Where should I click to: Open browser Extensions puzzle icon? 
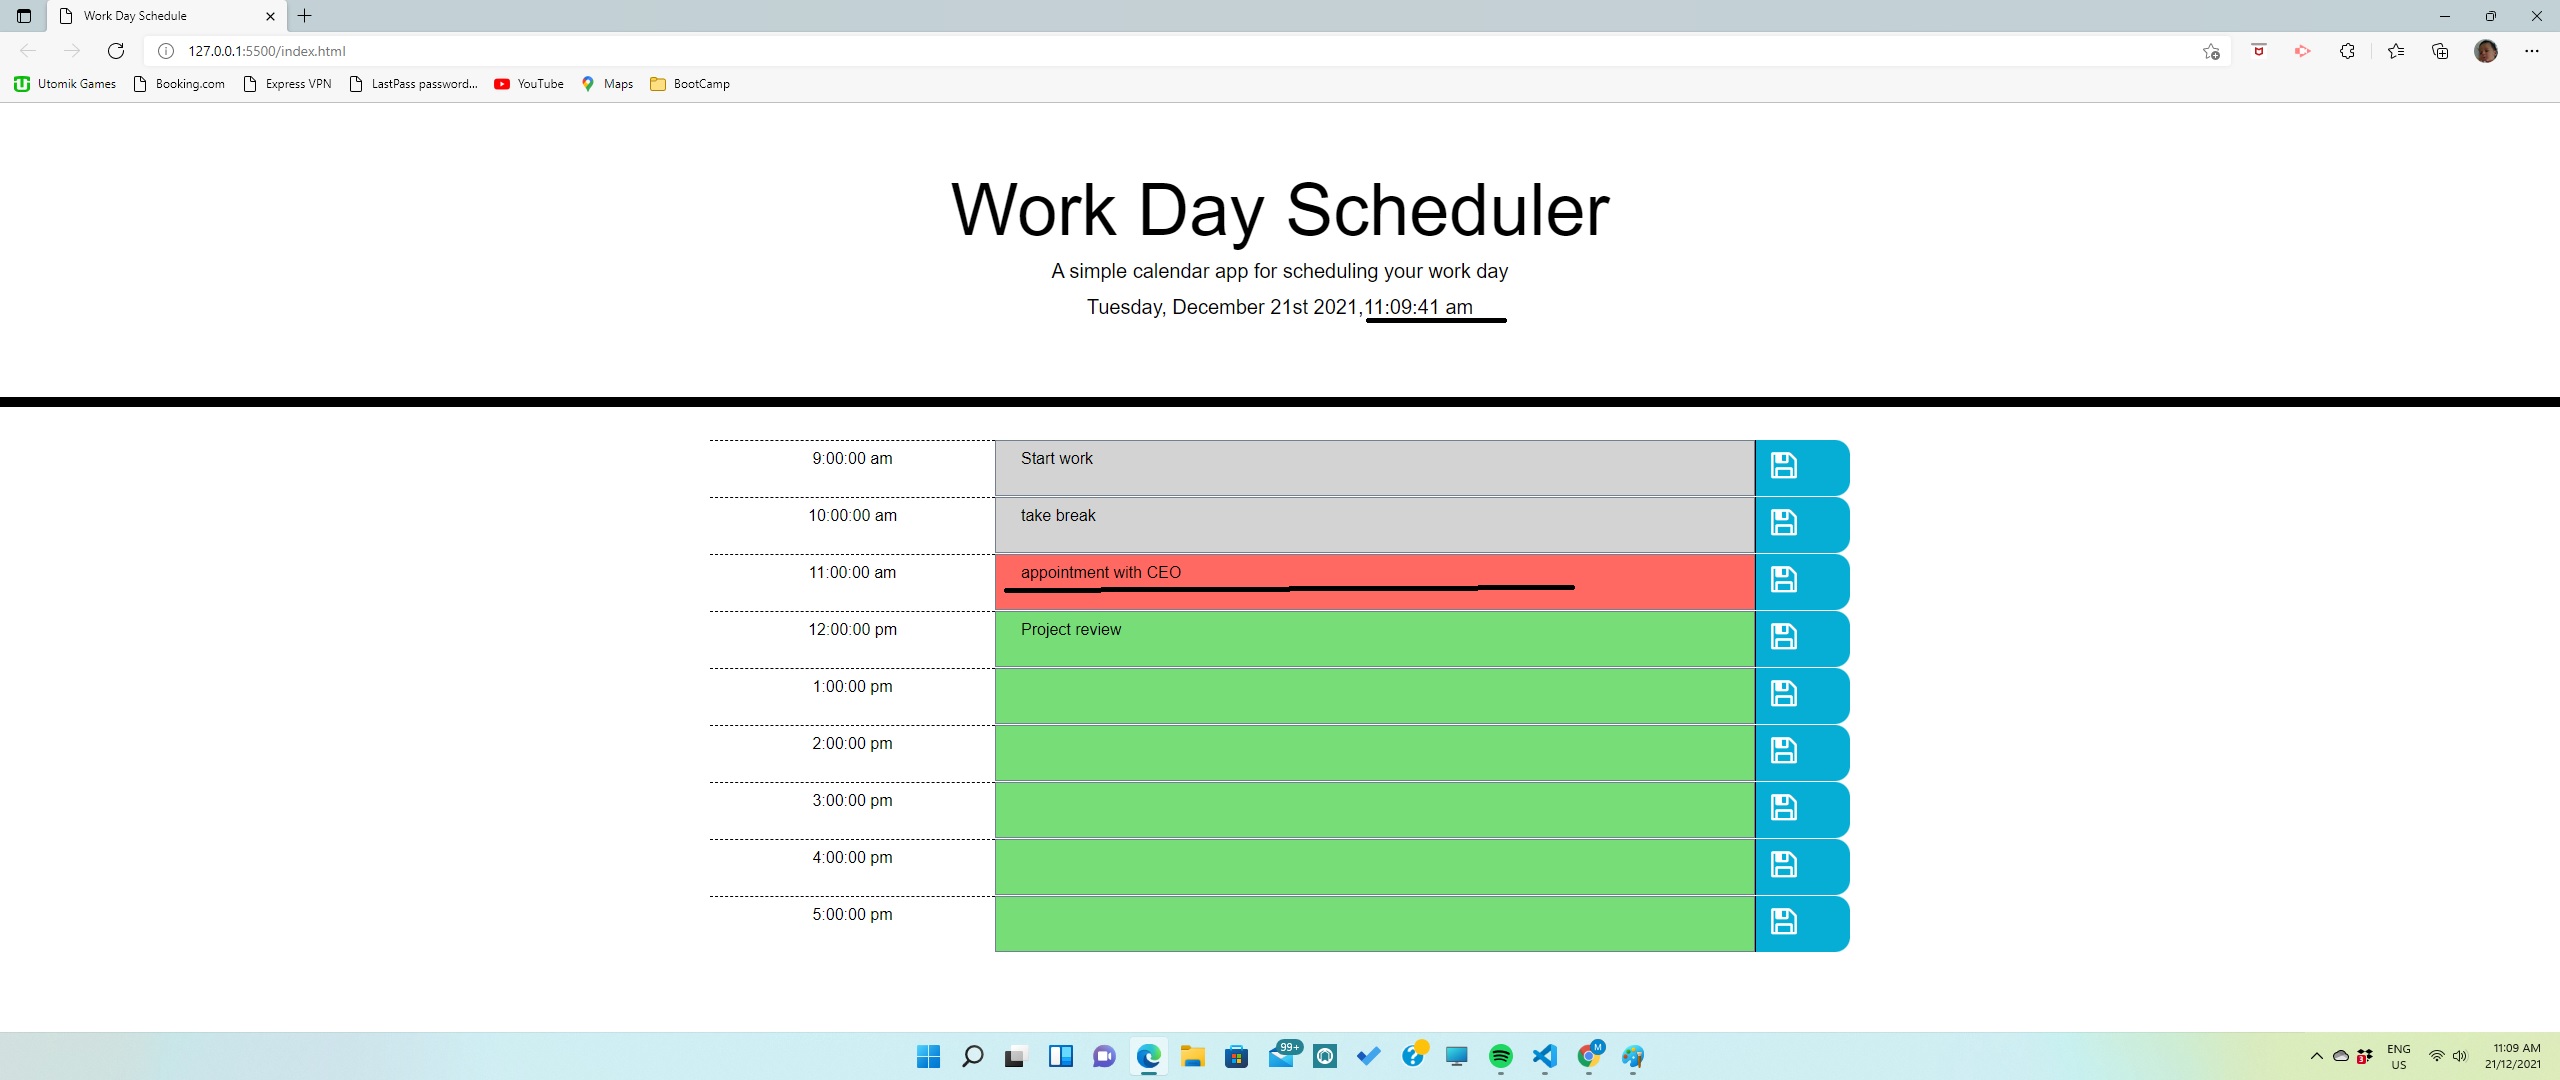click(x=2347, y=51)
